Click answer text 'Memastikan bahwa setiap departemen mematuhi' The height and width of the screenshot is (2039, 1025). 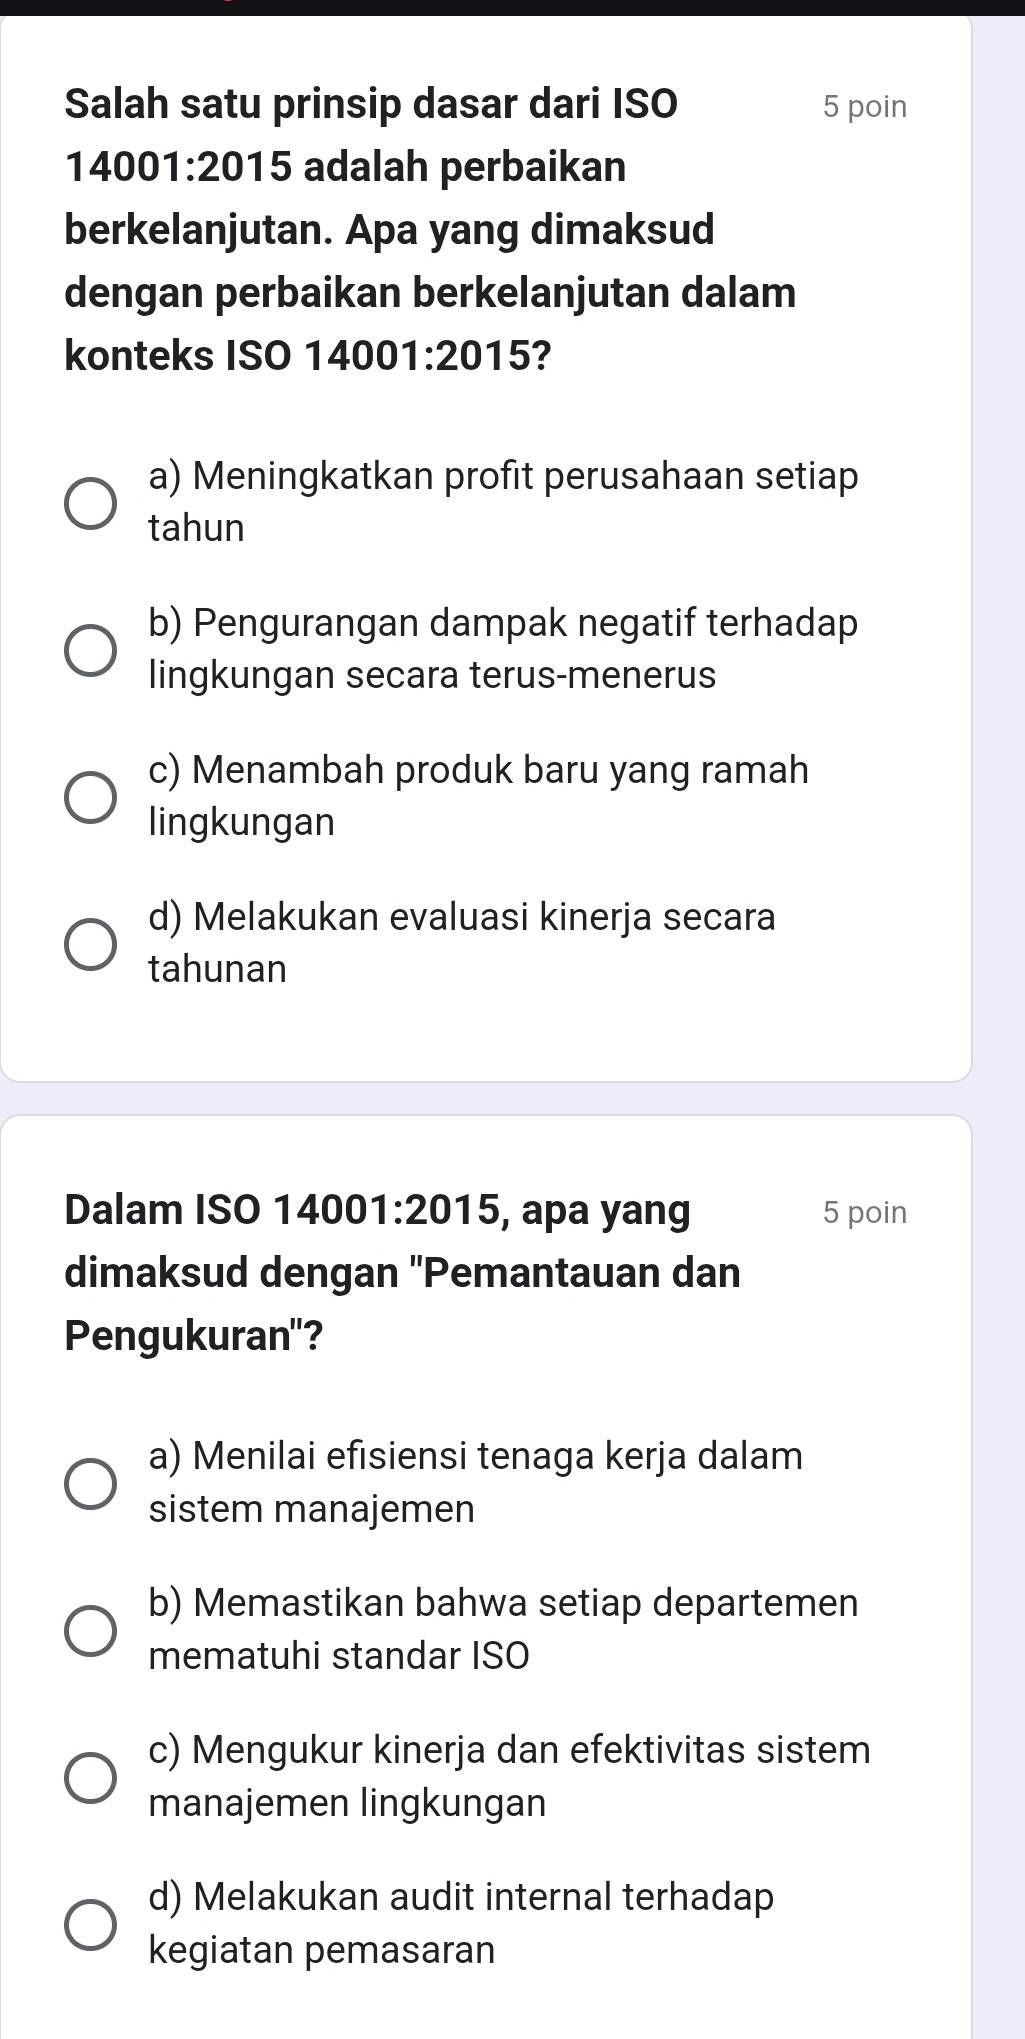(x=502, y=1628)
